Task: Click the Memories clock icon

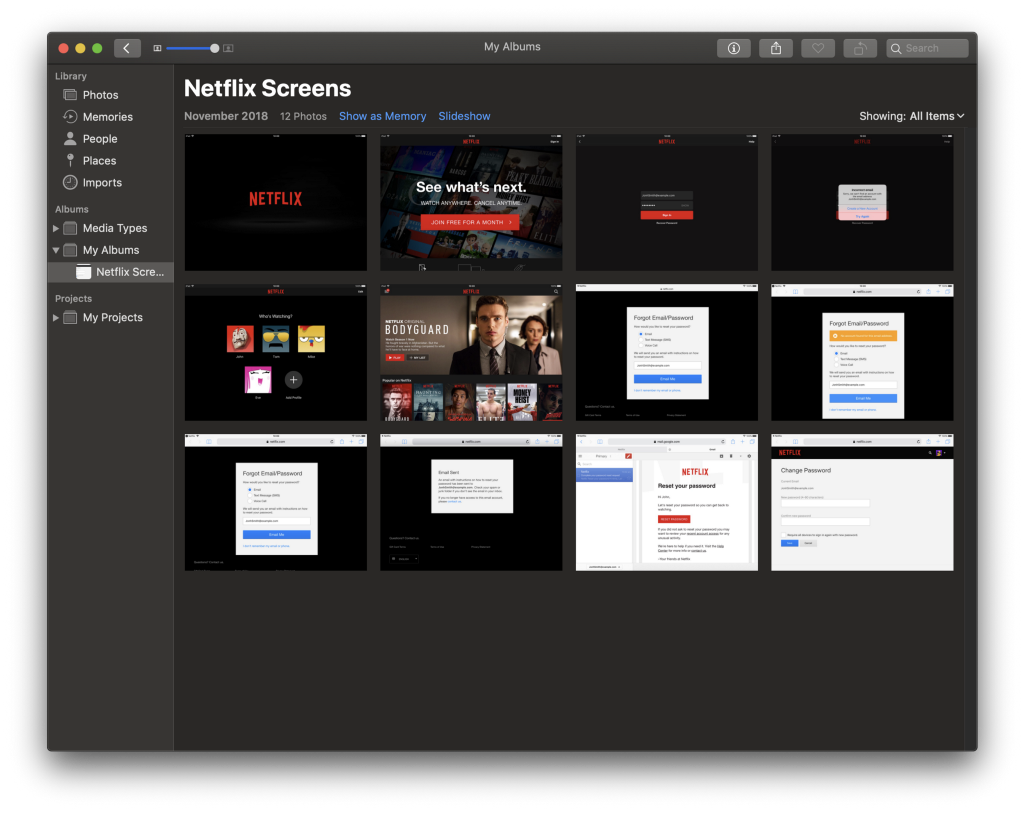Action: coord(70,117)
